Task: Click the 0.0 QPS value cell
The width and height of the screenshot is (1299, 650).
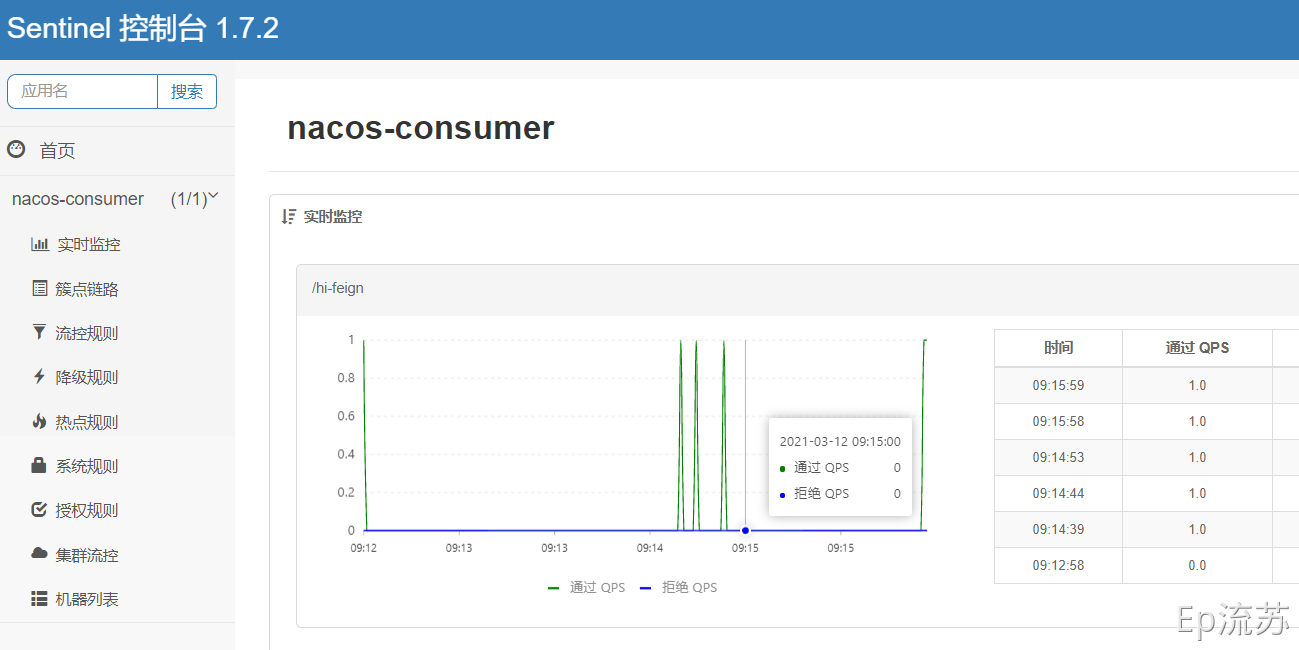Action: click(1197, 565)
